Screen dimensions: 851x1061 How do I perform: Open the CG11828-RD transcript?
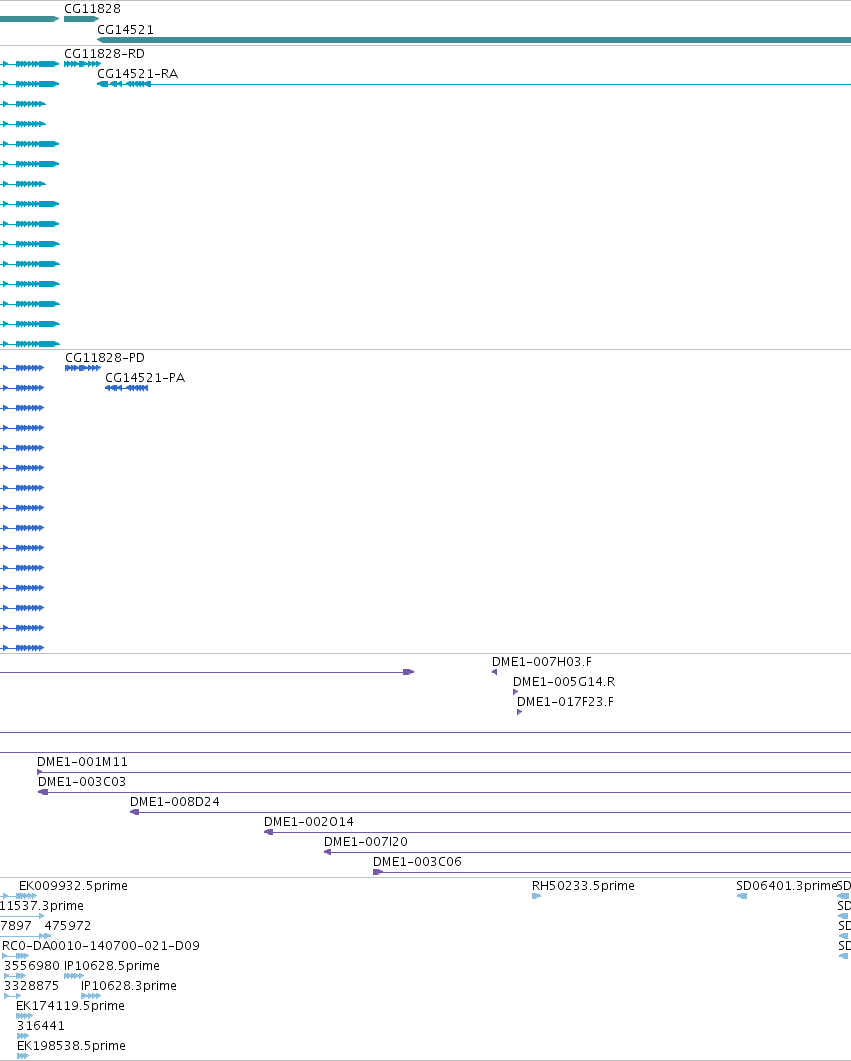tap(82, 64)
